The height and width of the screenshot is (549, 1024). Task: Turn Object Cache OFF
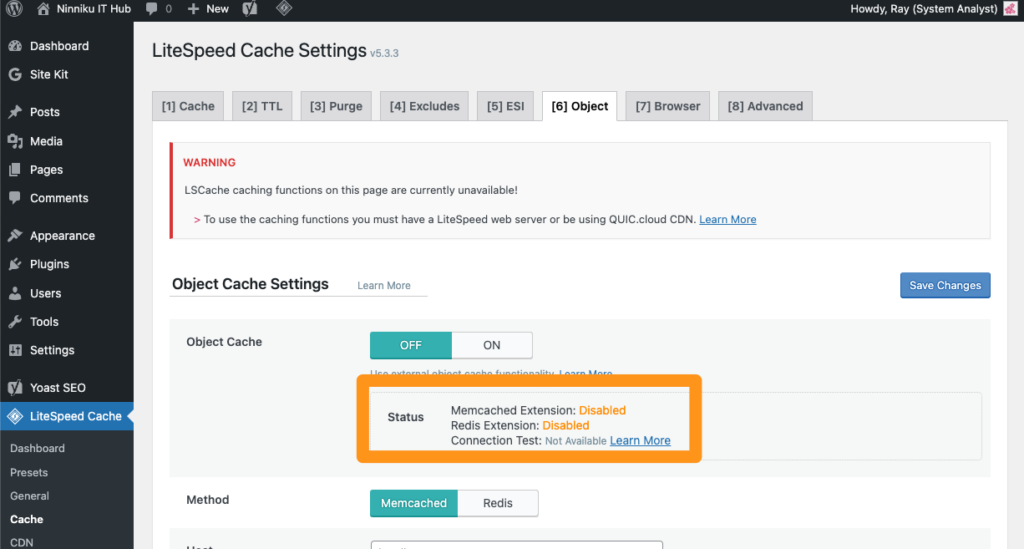point(411,345)
